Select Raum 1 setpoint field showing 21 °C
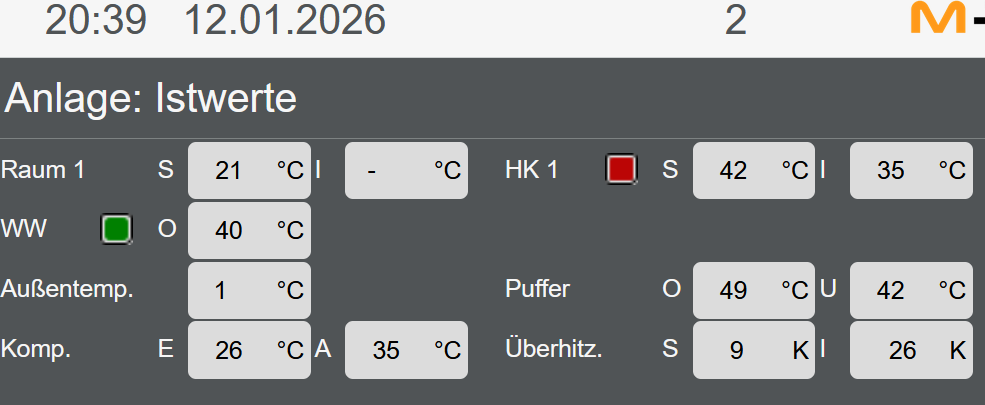The width and height of the screenshot is (985, 405). (249, 170)
